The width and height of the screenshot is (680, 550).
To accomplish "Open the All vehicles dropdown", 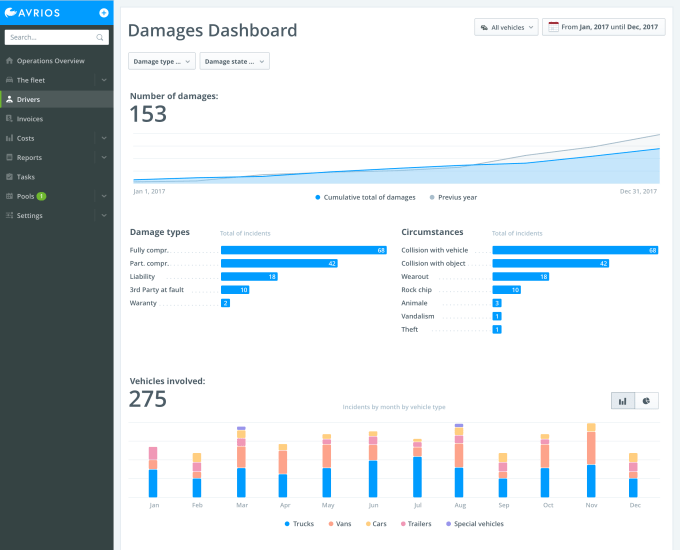I will [x=506, y=27].
